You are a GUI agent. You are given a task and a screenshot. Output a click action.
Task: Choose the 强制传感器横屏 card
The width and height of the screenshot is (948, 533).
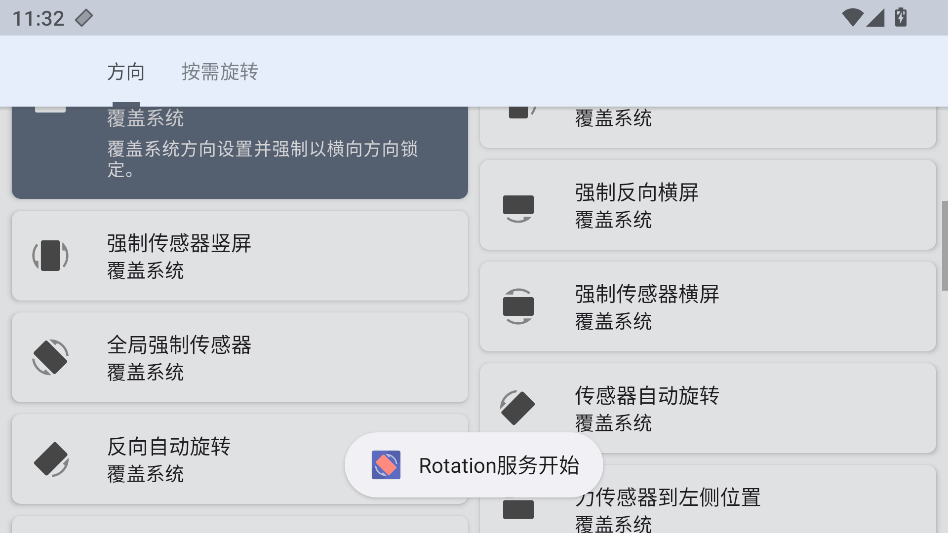pyautogui.click(x=708, y=306)
